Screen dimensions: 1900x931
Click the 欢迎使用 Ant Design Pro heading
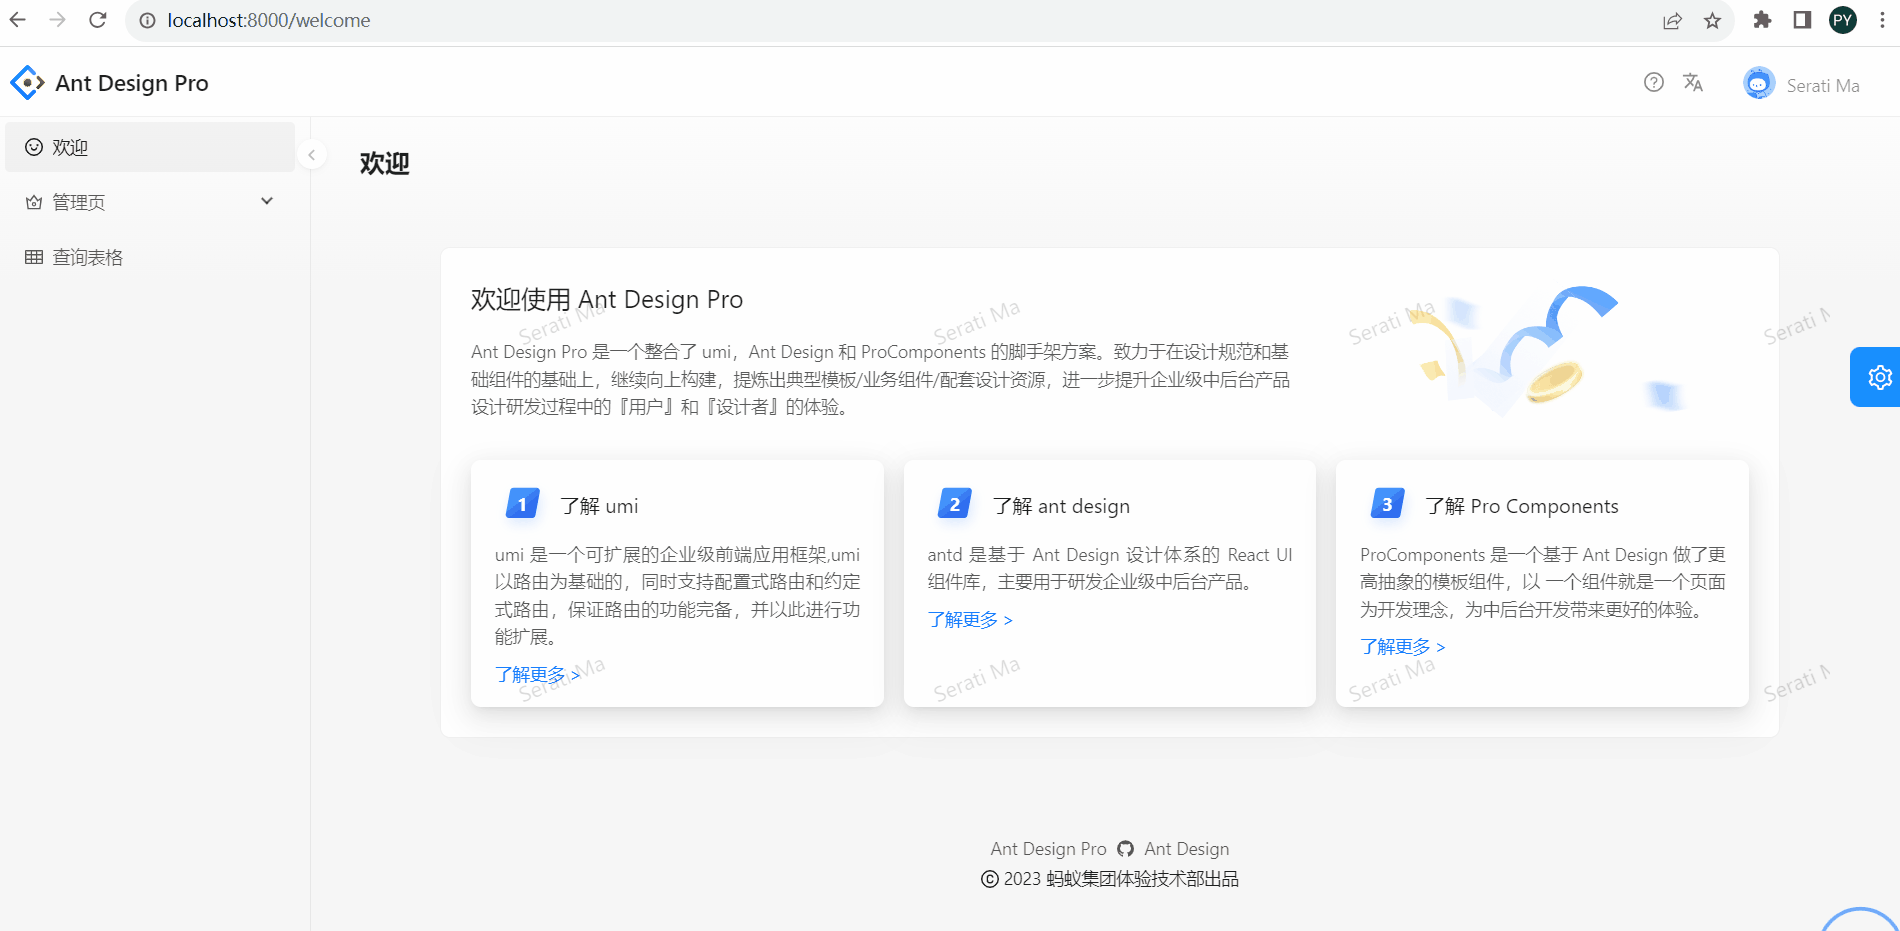pyautogui.click(x=607, y=300)
